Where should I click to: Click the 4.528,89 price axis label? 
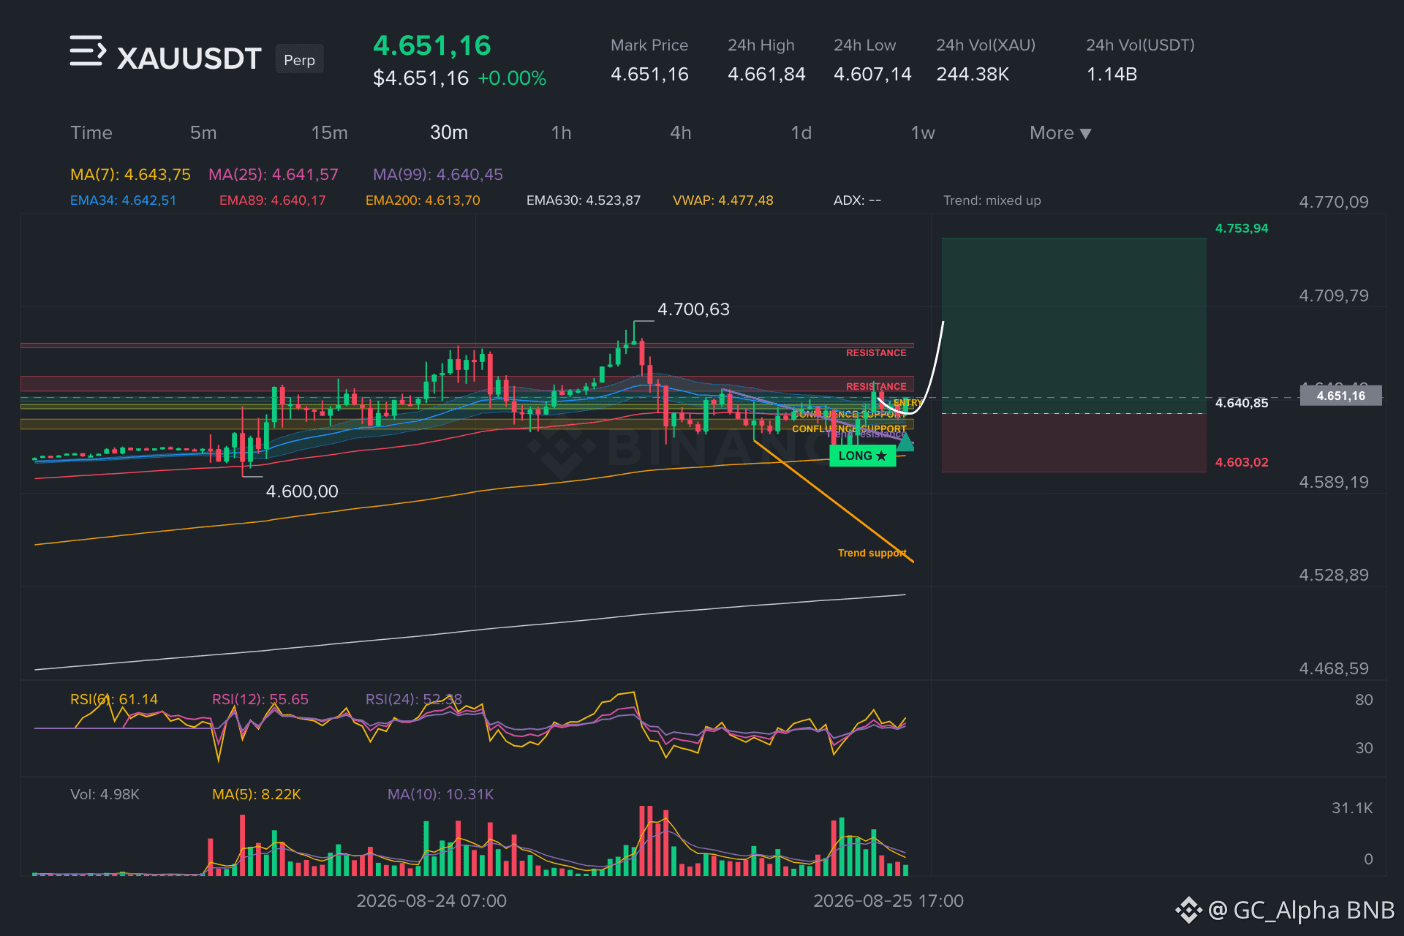[1333, 575]
